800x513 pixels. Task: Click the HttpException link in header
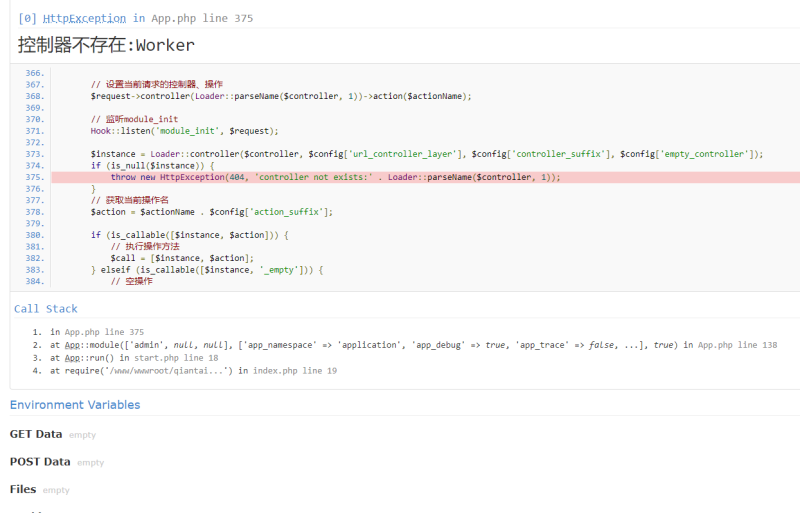pyautogui.click(x=84, y=18)
